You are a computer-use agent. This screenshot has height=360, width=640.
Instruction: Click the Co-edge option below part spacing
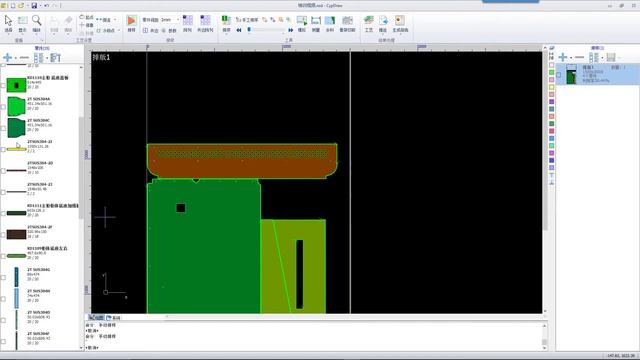pyautogui.click(x=151, y=31)
